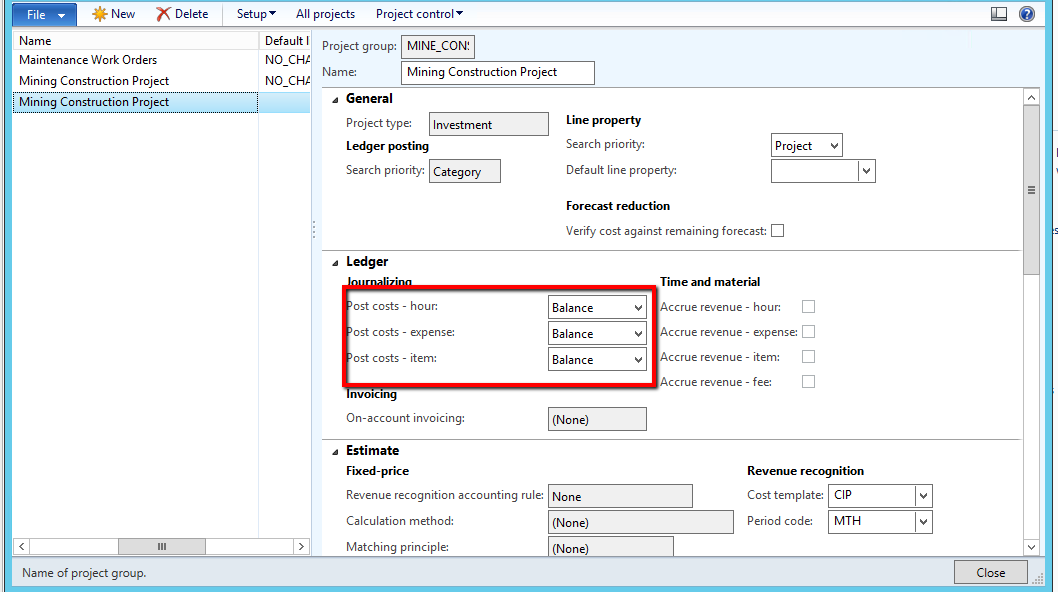Click the Close button
The width and height of the screenshot is (1058, 592).
click(990, 572)
